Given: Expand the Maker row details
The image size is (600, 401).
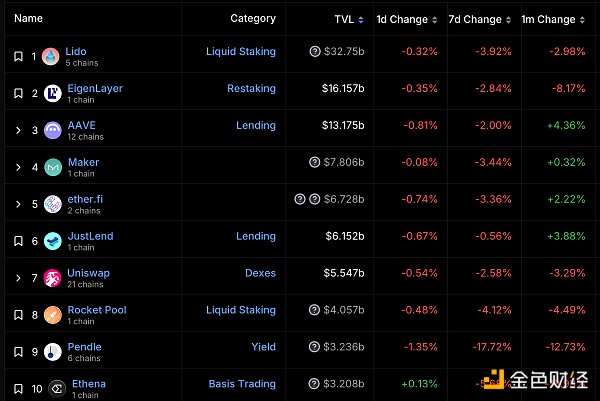Looking at the screenshot, I should click(18, 167).
